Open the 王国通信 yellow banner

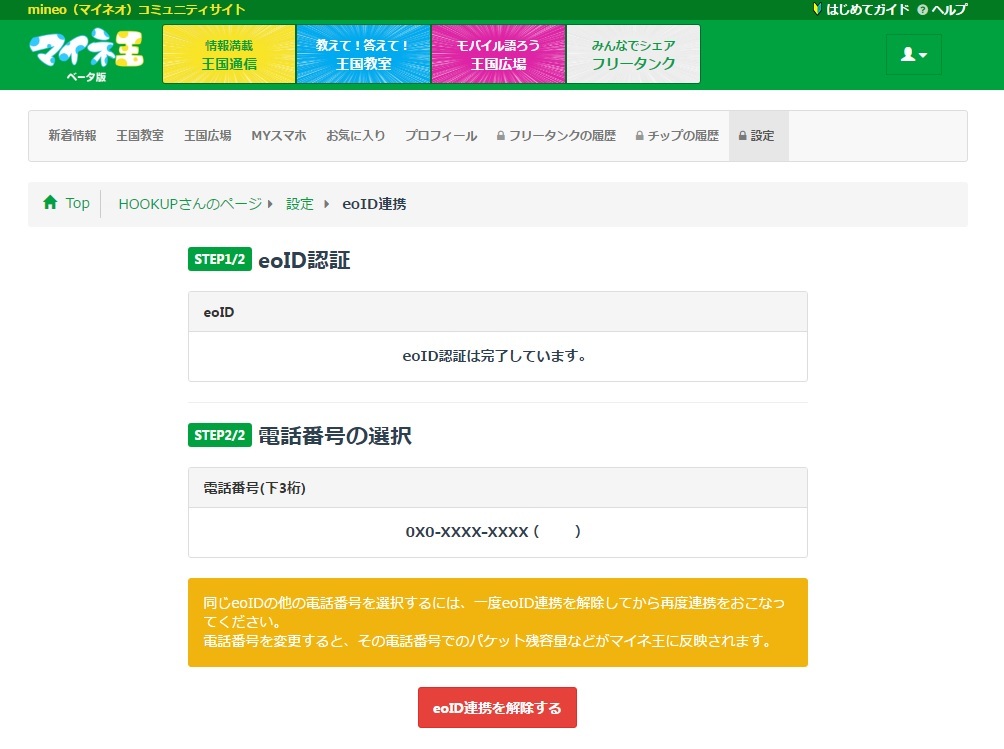(x=229, y=55)
